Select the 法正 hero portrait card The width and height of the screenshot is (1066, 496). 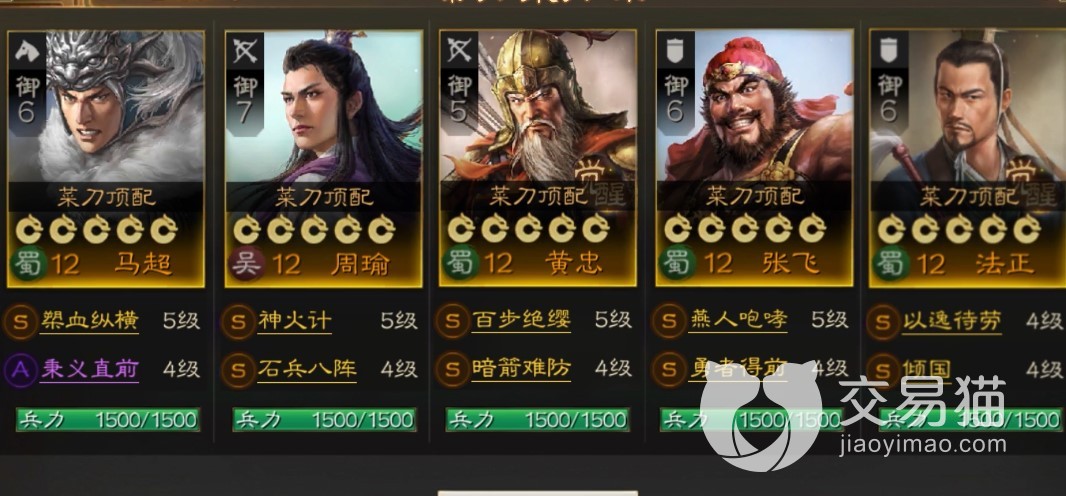pos(967,158)
